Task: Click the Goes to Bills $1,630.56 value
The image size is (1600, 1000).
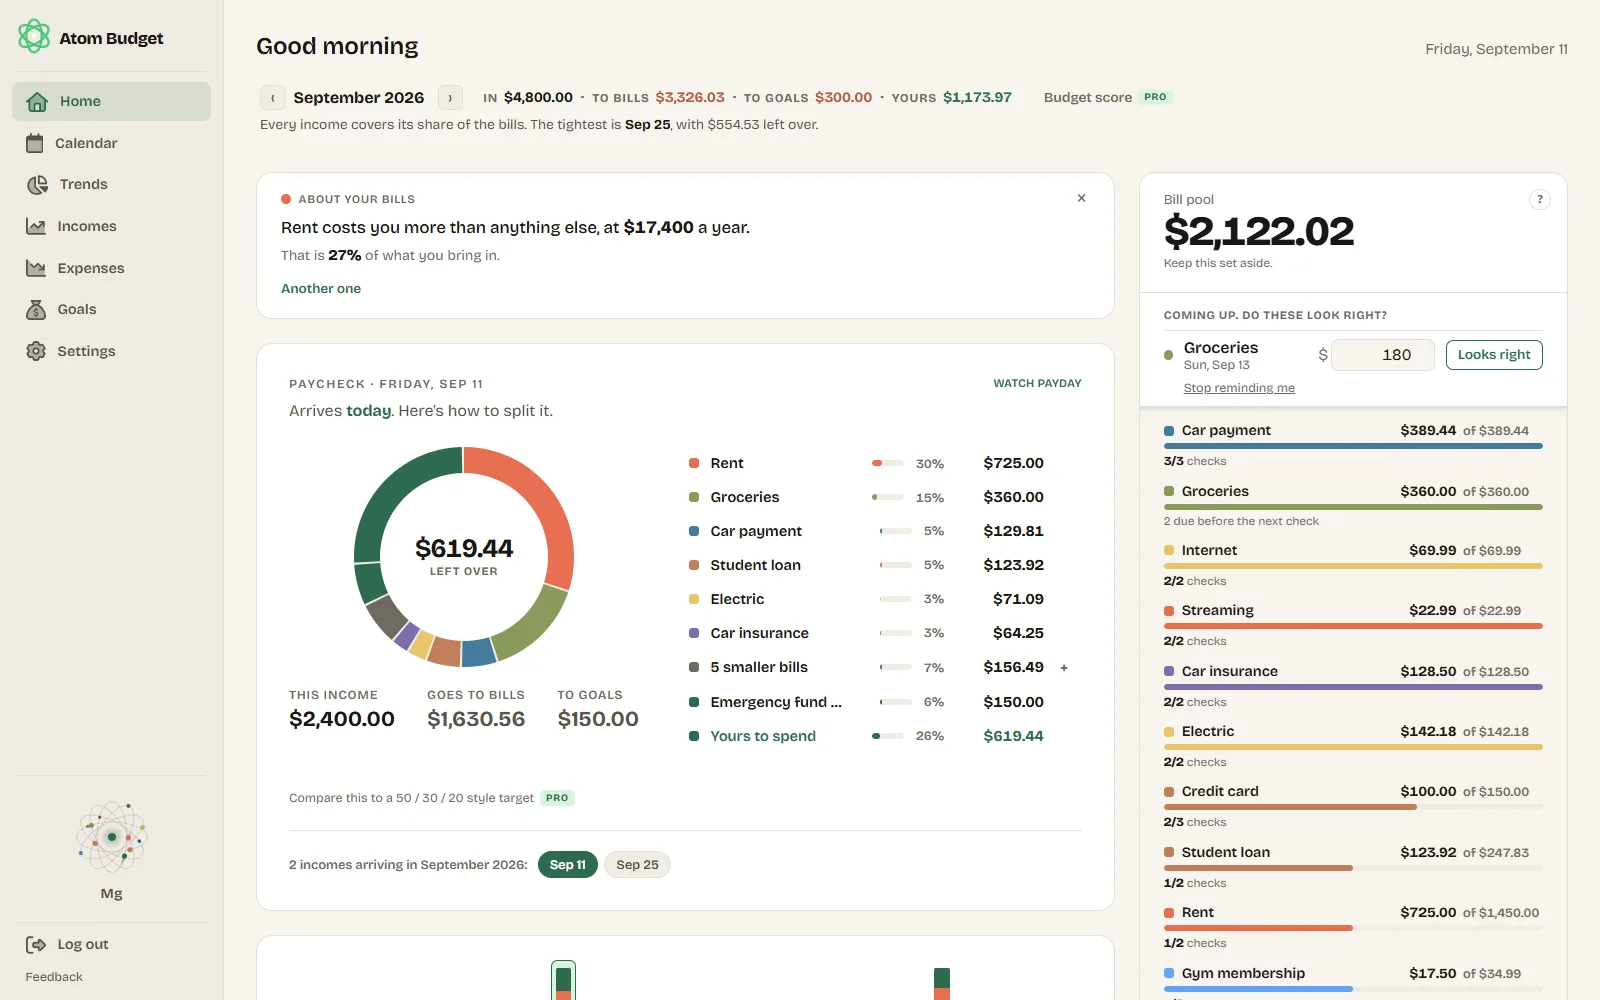Action: coord(476,719)
